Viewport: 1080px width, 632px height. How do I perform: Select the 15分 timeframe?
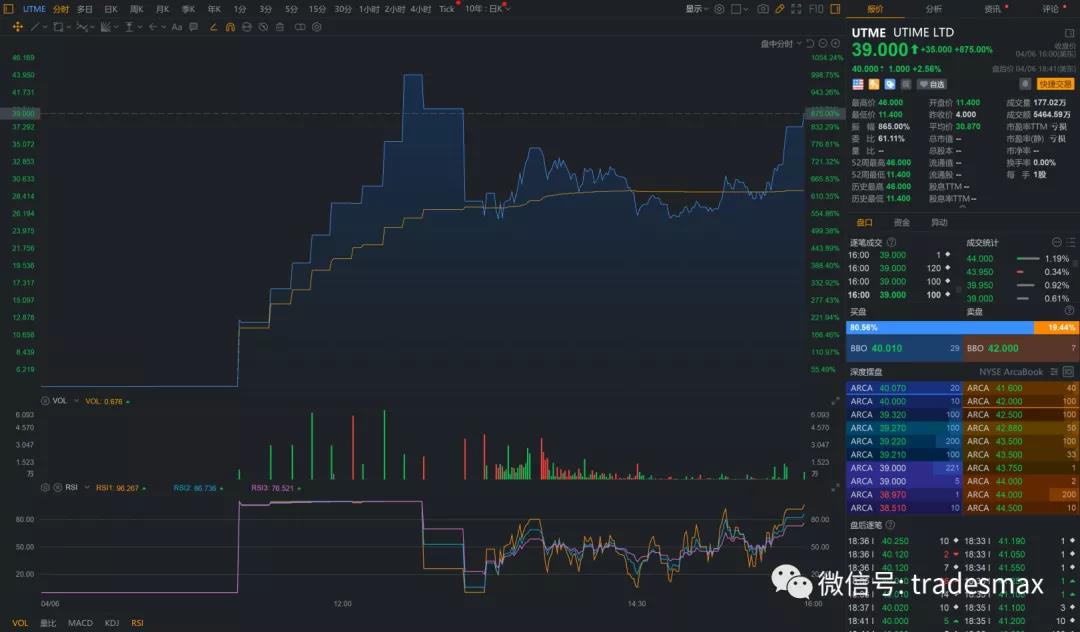pyautogui.click(x=317, y=9)
